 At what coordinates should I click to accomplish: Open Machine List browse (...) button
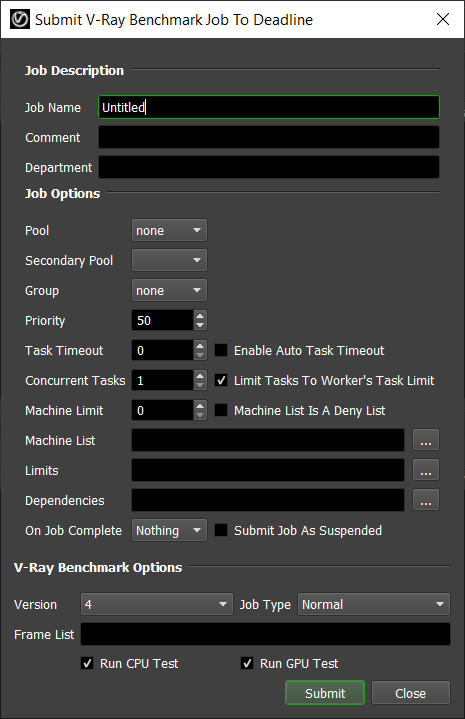(426, 440)
